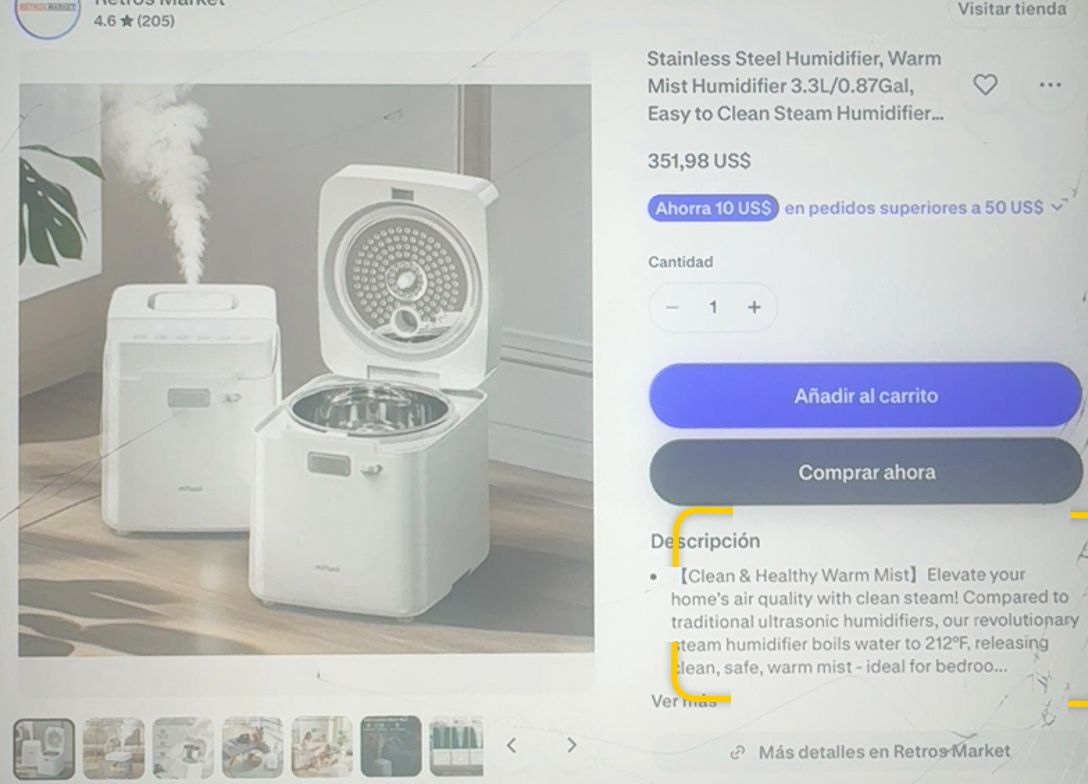
Task: Open Más detalles en Retros Market link
Action: click(870, 752)
